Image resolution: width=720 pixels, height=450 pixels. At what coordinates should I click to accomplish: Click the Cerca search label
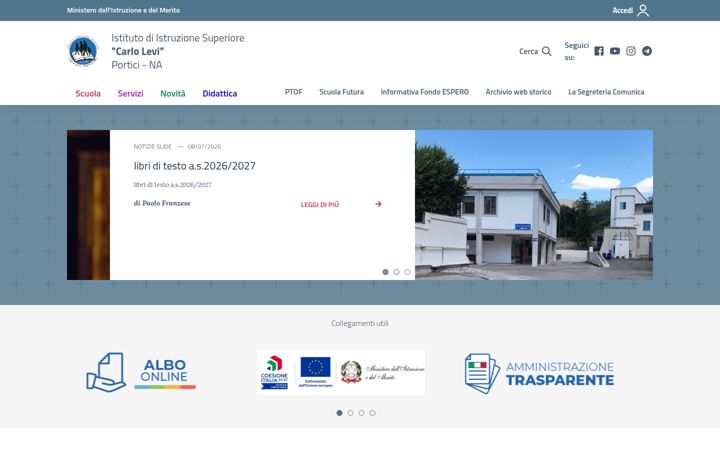(529, 51)
